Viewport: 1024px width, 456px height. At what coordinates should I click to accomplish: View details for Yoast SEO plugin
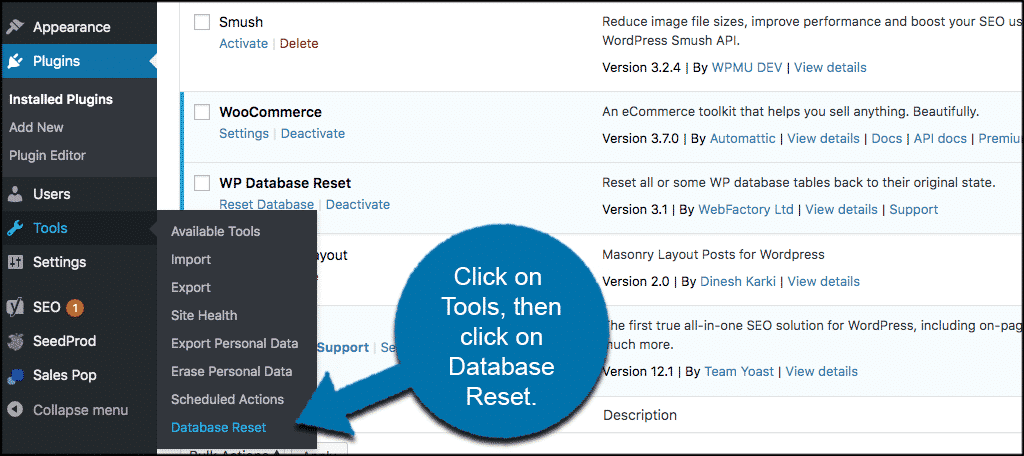pyautogui.click(x=822, y=372)
